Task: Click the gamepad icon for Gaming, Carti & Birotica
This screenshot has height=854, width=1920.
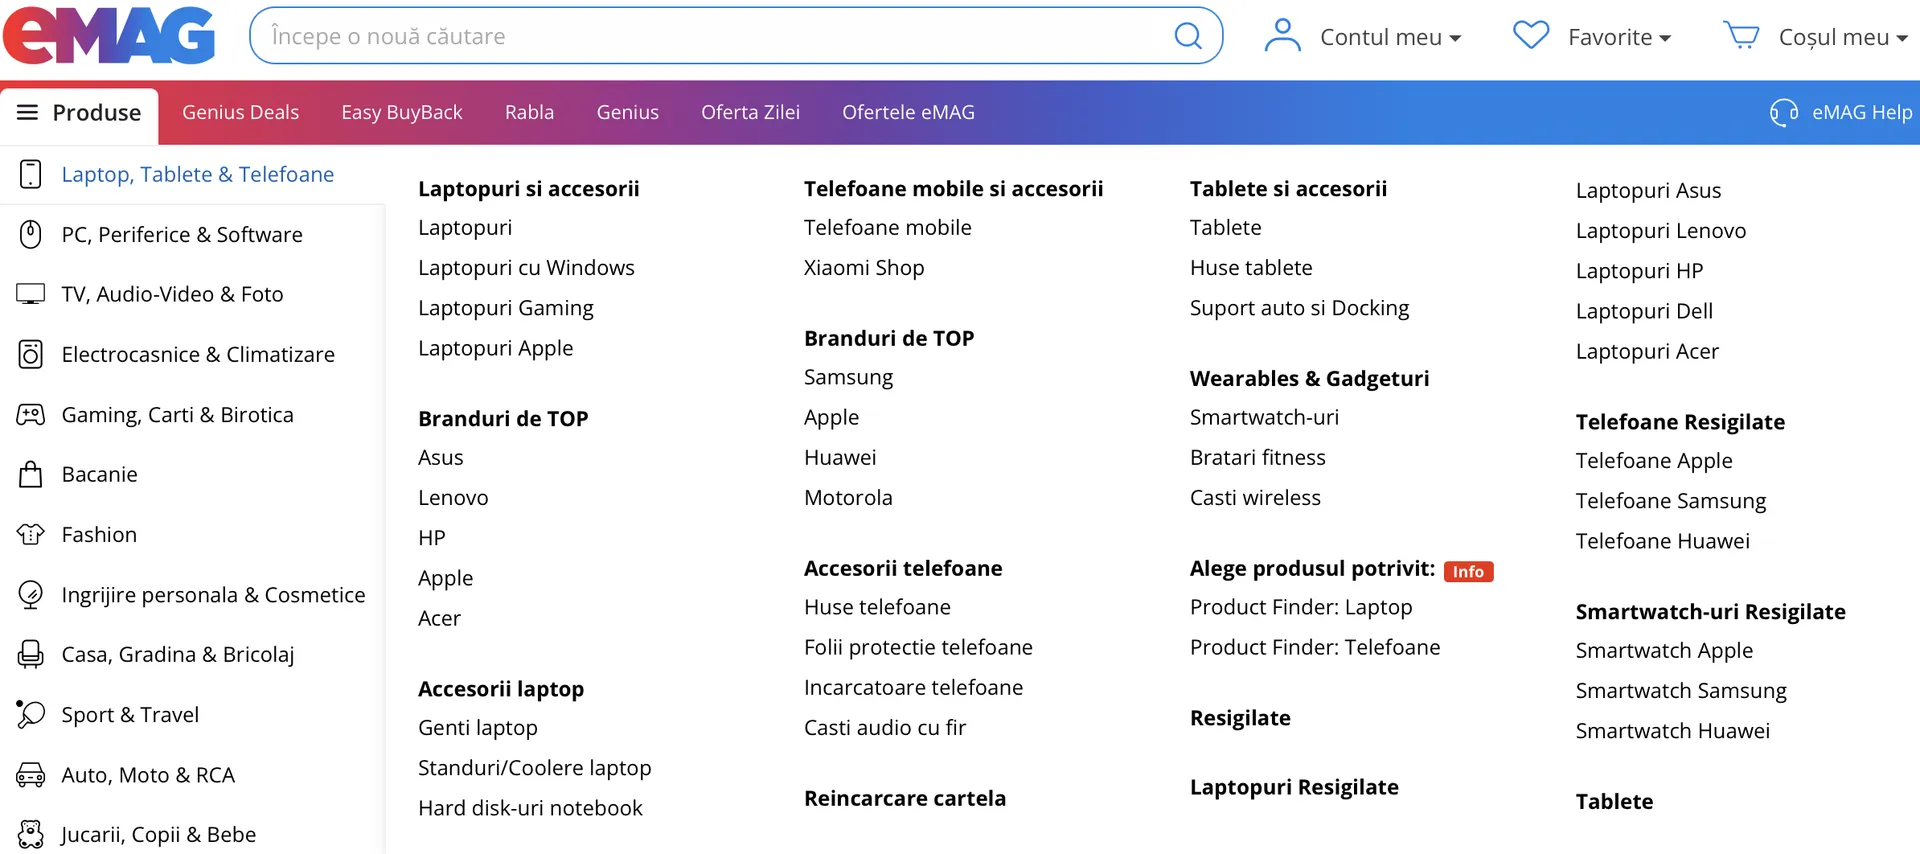Action: tap(31, 414)
